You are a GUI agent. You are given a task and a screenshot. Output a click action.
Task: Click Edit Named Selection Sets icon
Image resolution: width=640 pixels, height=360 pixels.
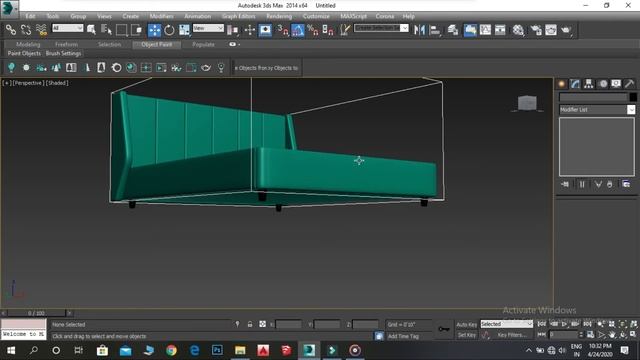click(345, 30)
